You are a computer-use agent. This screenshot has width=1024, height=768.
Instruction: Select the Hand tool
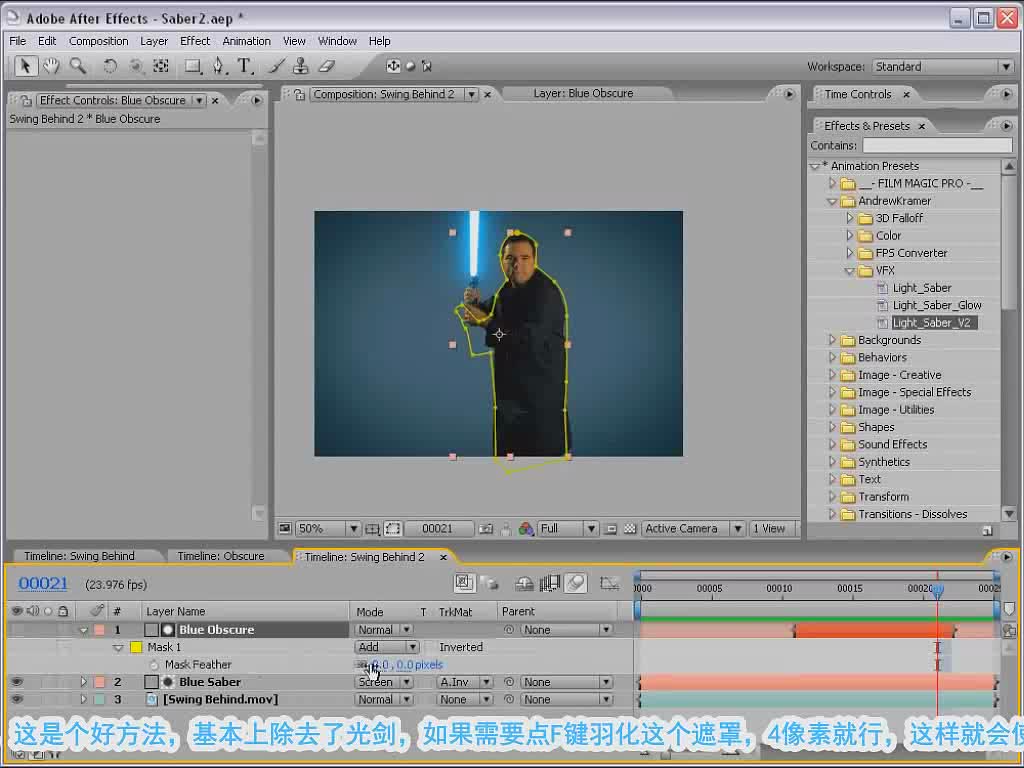coord(51,66)
